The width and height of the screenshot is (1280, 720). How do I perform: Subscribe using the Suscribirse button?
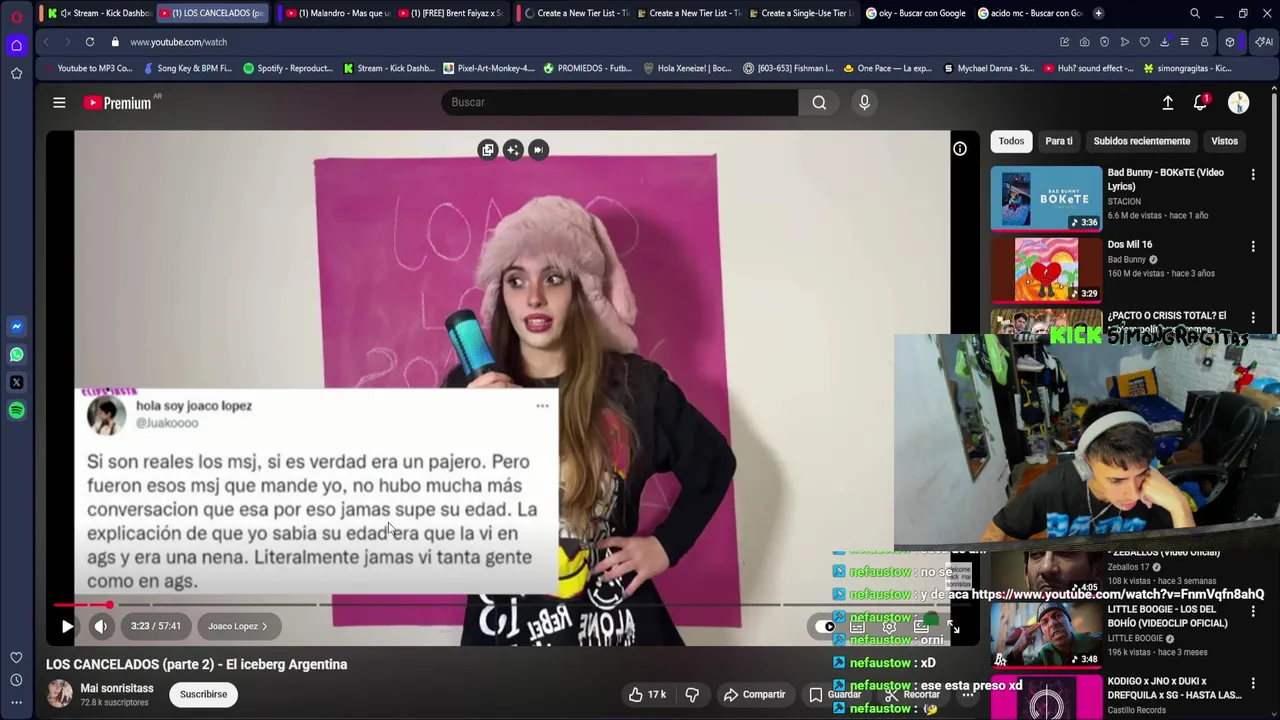pos(203,694)
